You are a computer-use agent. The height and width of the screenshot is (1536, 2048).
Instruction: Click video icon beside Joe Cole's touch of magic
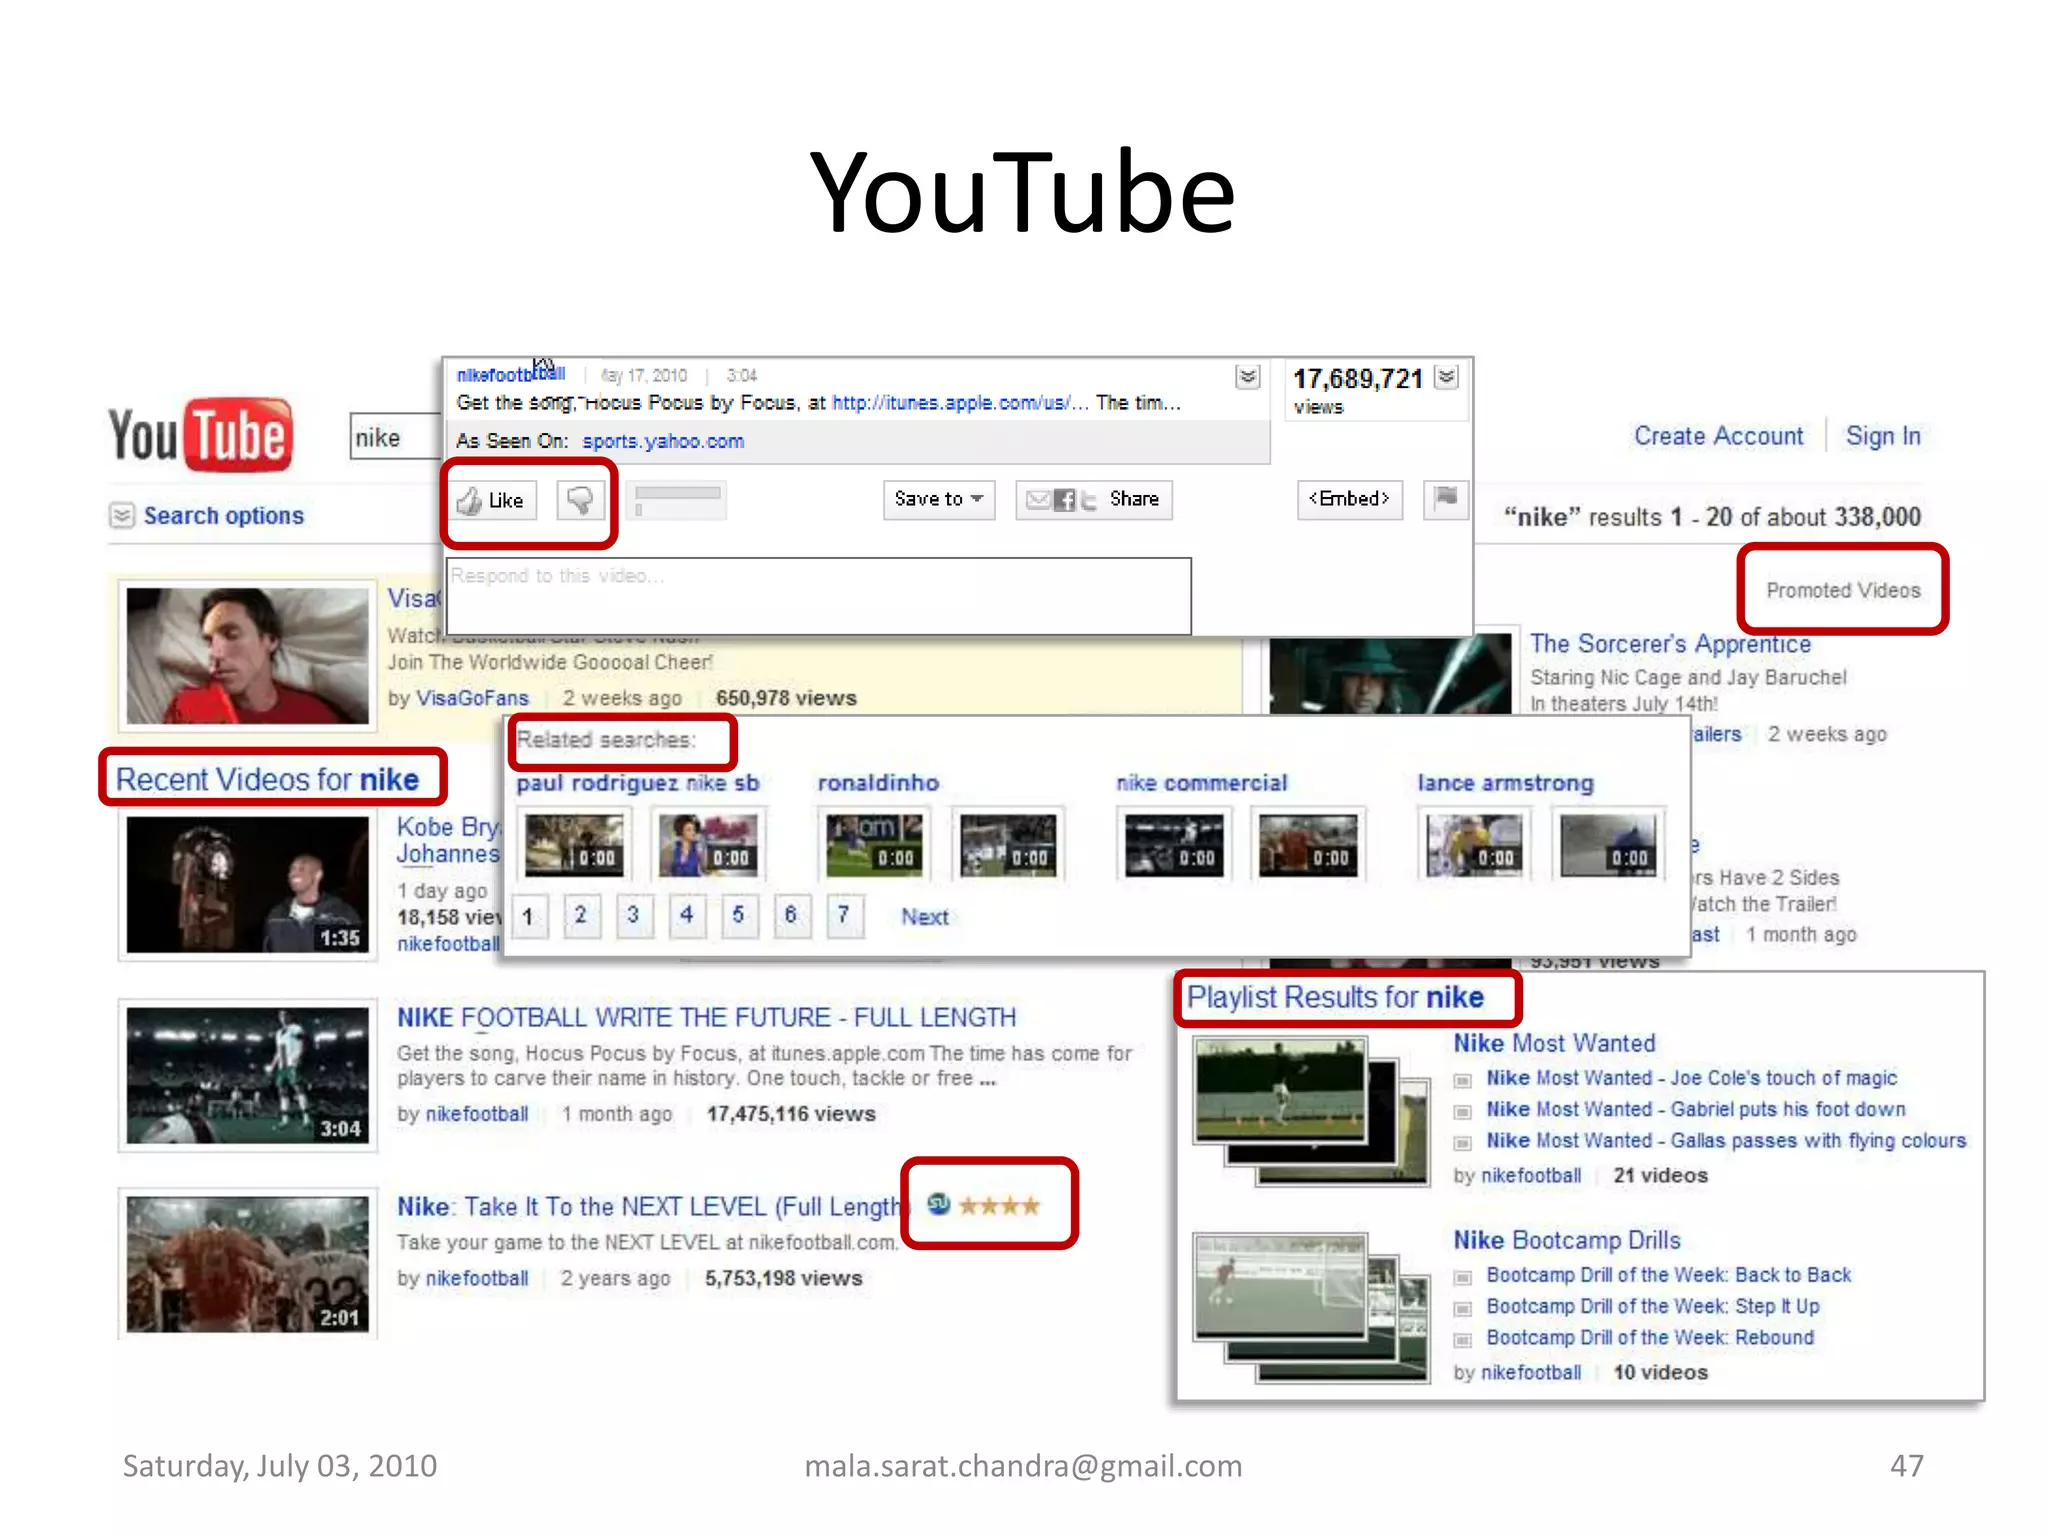(x=1462, y=1080)
